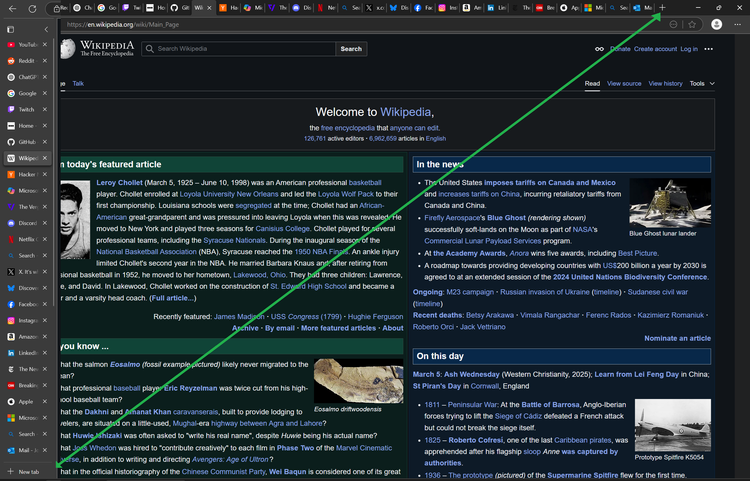Open the tab actions menu icon above the vertical tabs
The width and height of the screenshot is (750, 481).
click(x=10, y=30)
